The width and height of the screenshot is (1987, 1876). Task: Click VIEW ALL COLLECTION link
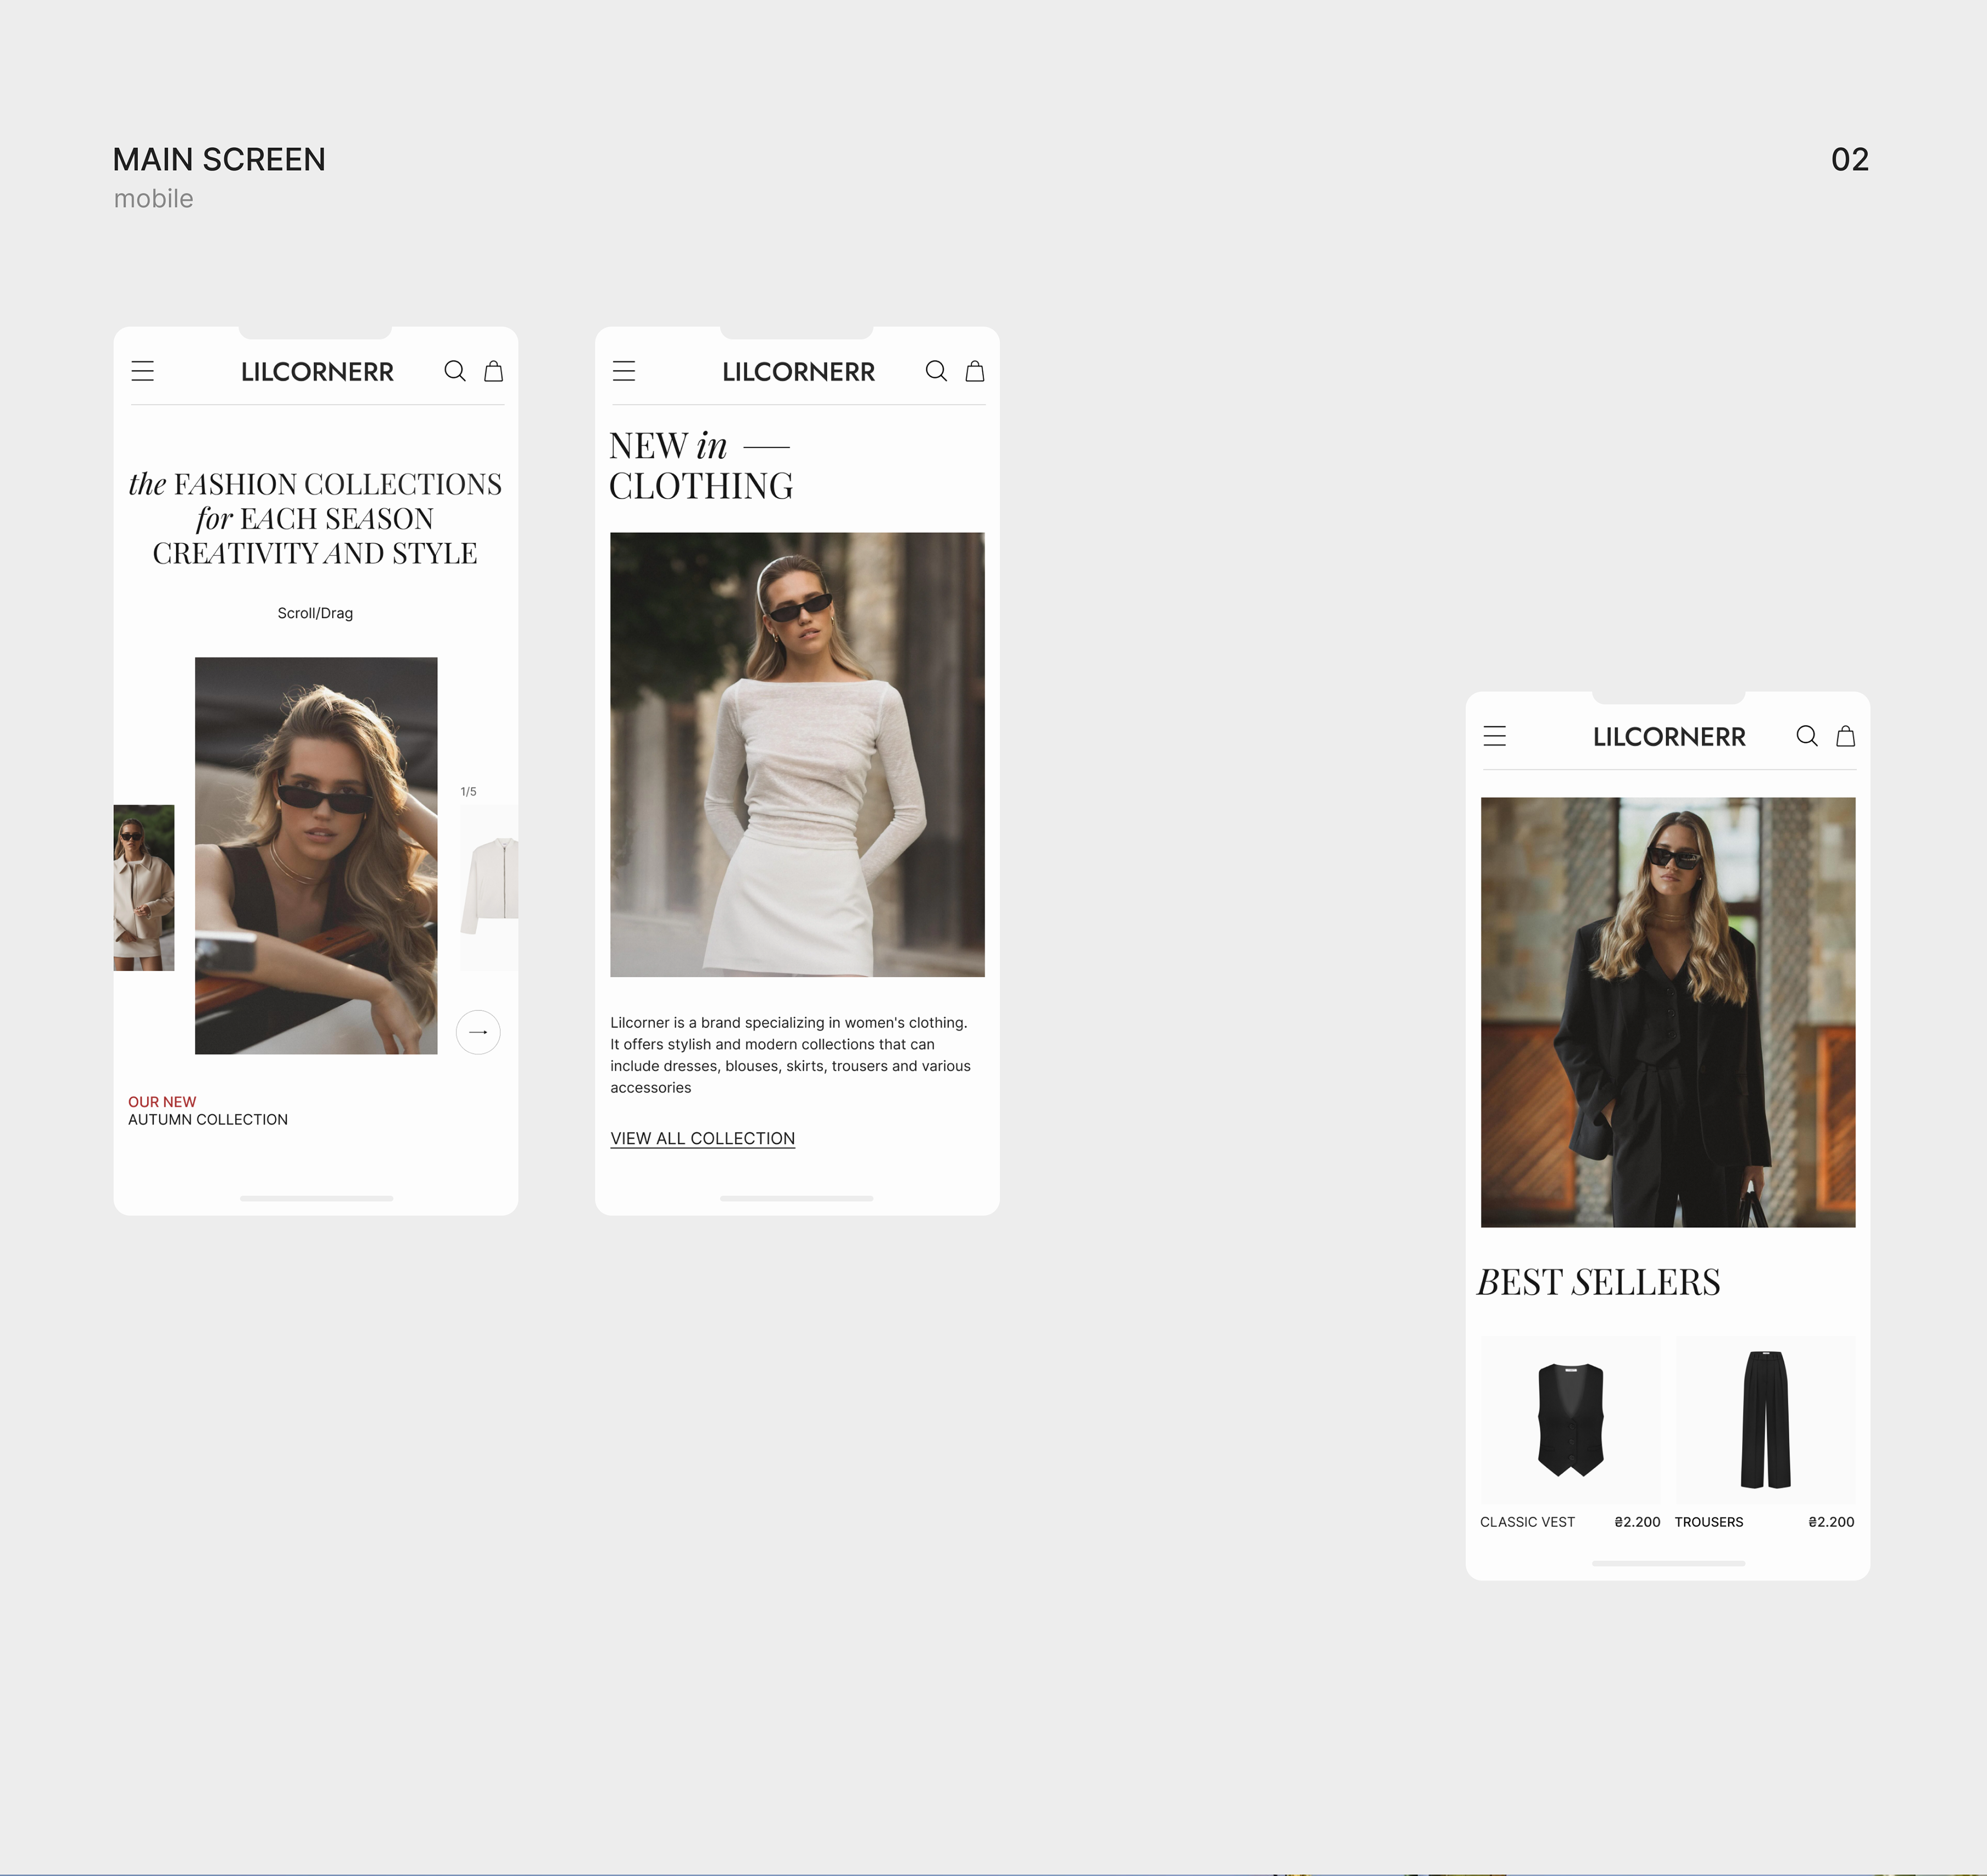pos(702,1138)
